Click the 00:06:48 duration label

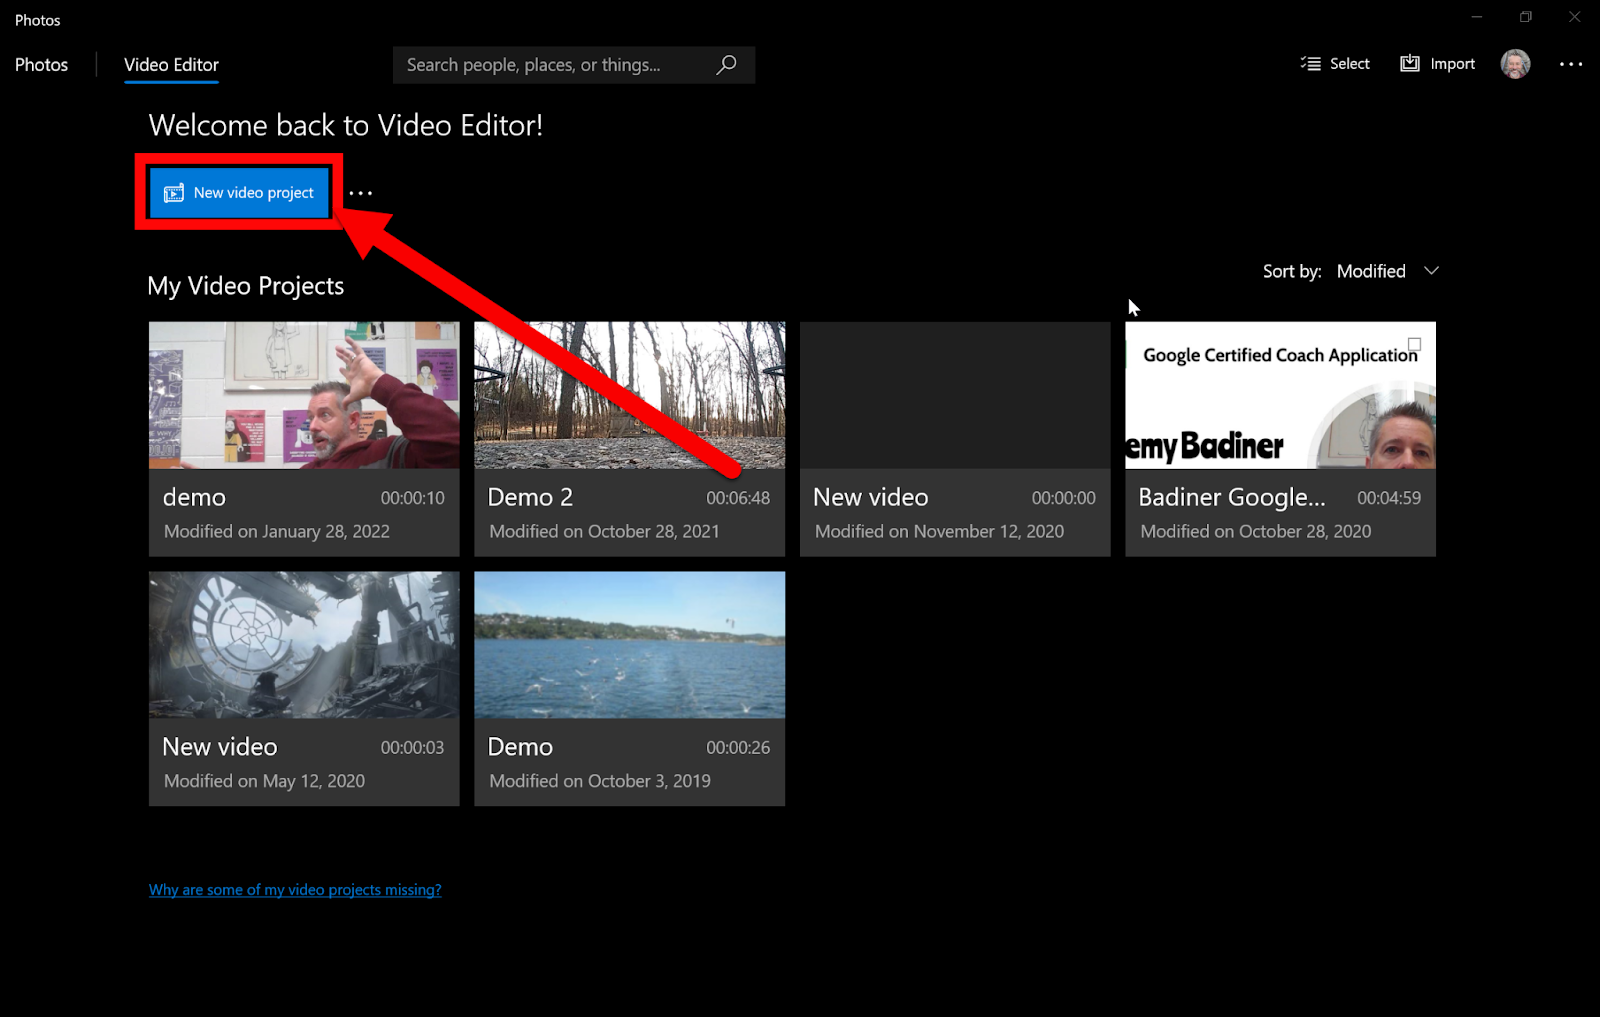point(738,498)
